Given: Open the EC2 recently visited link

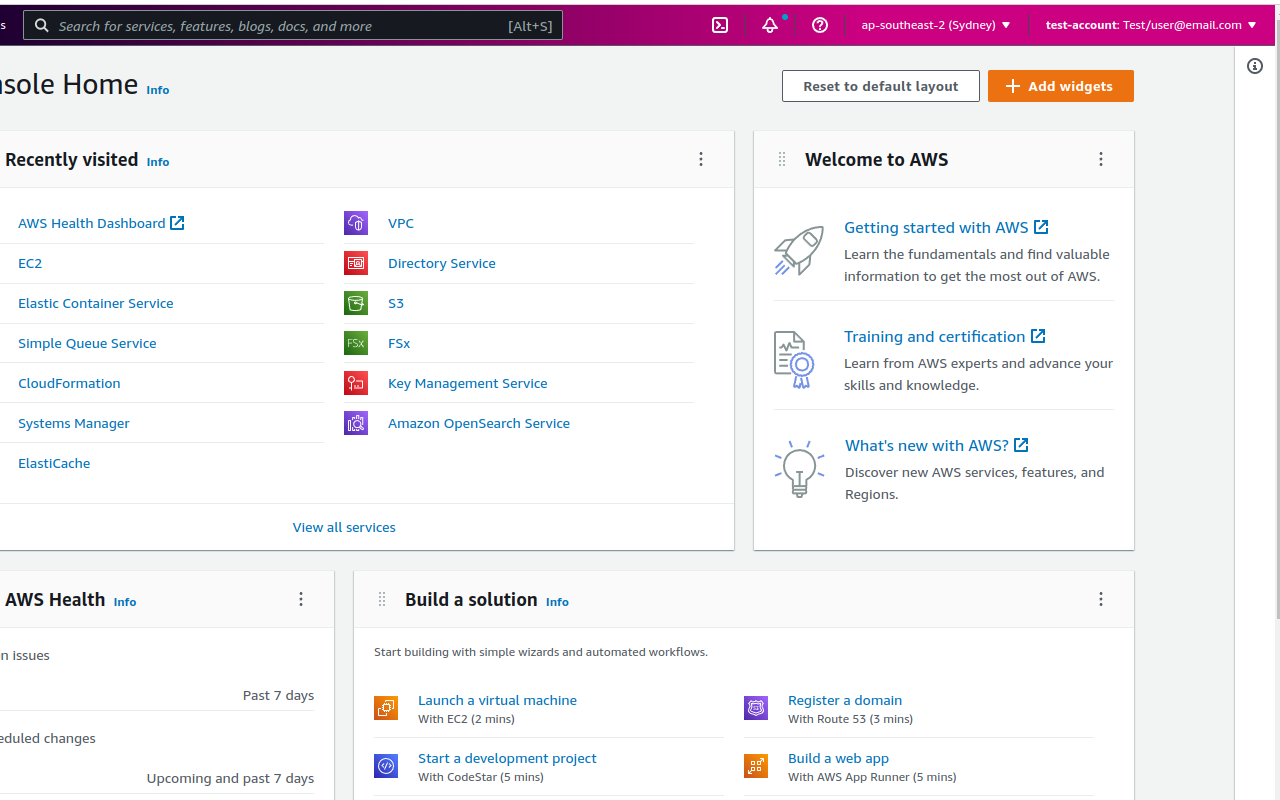Looking at the screenshot, I should point(30,263).
